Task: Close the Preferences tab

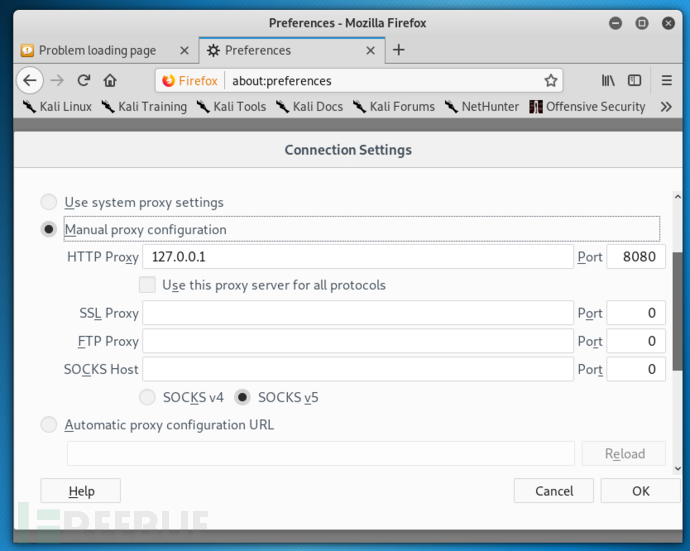Action: (371, 51)
